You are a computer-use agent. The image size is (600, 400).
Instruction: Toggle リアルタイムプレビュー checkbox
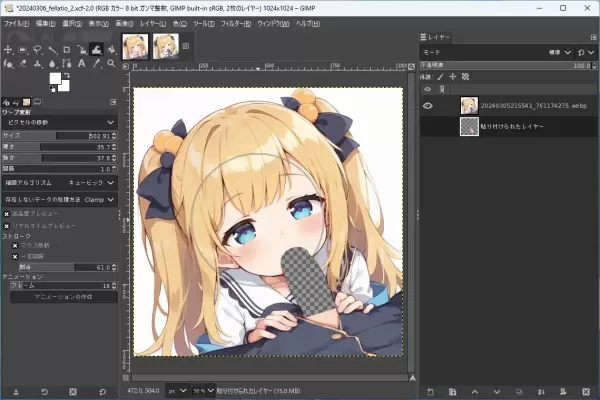coord(7,226)
